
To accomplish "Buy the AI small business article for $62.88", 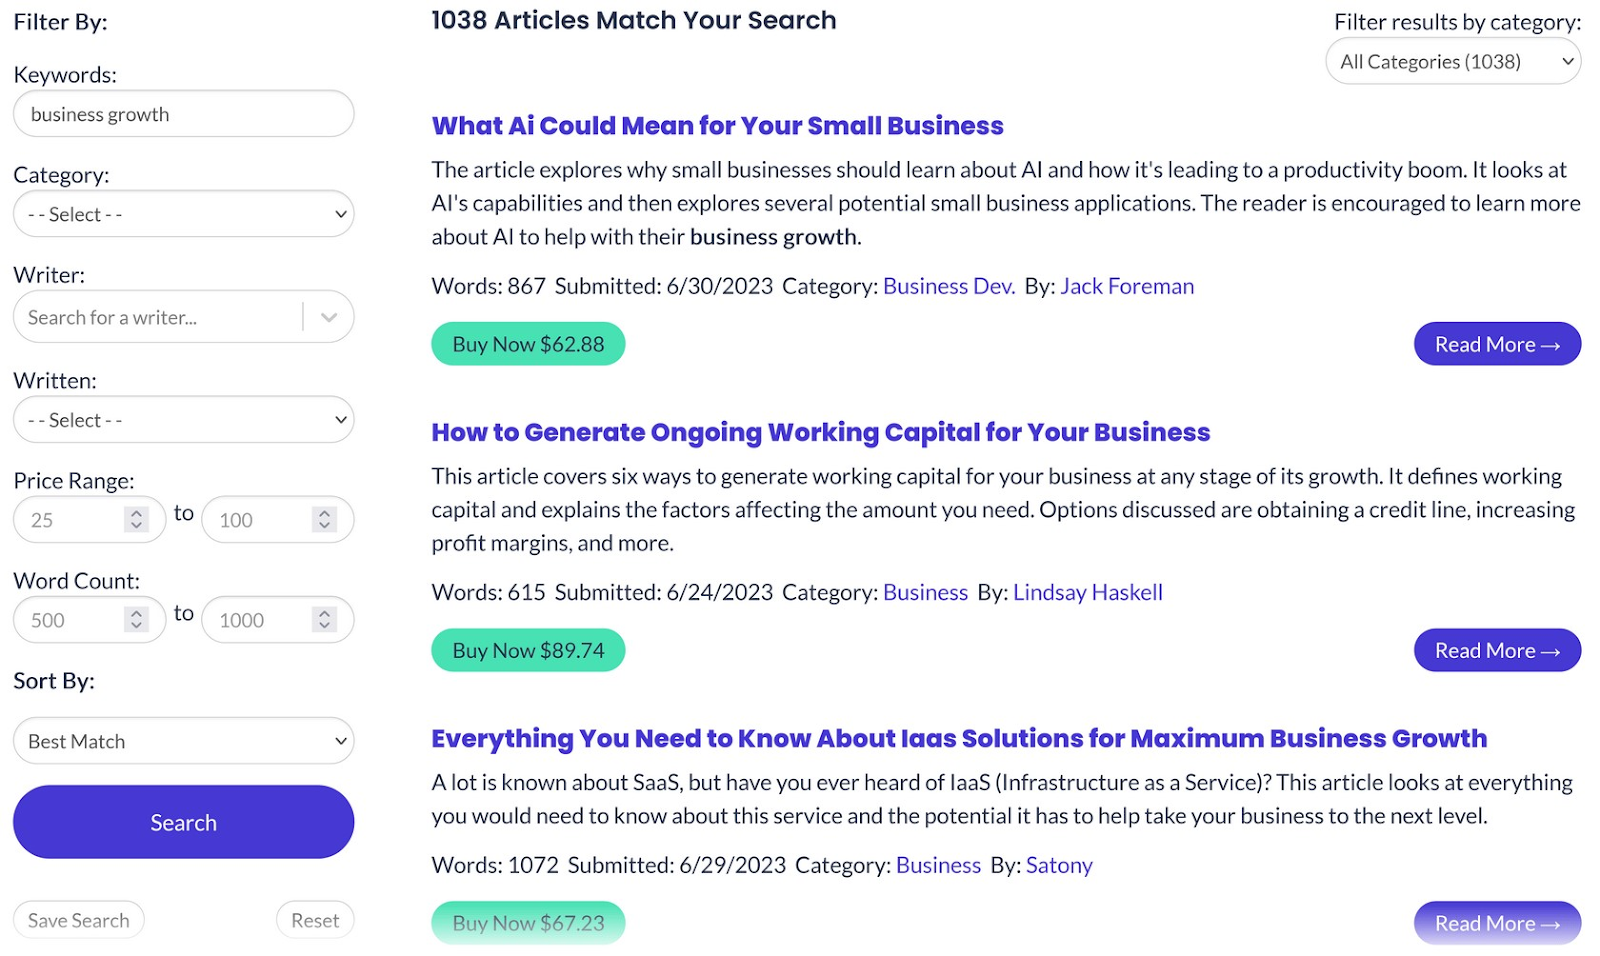I will pyautogui.click(x=528, y=343).
